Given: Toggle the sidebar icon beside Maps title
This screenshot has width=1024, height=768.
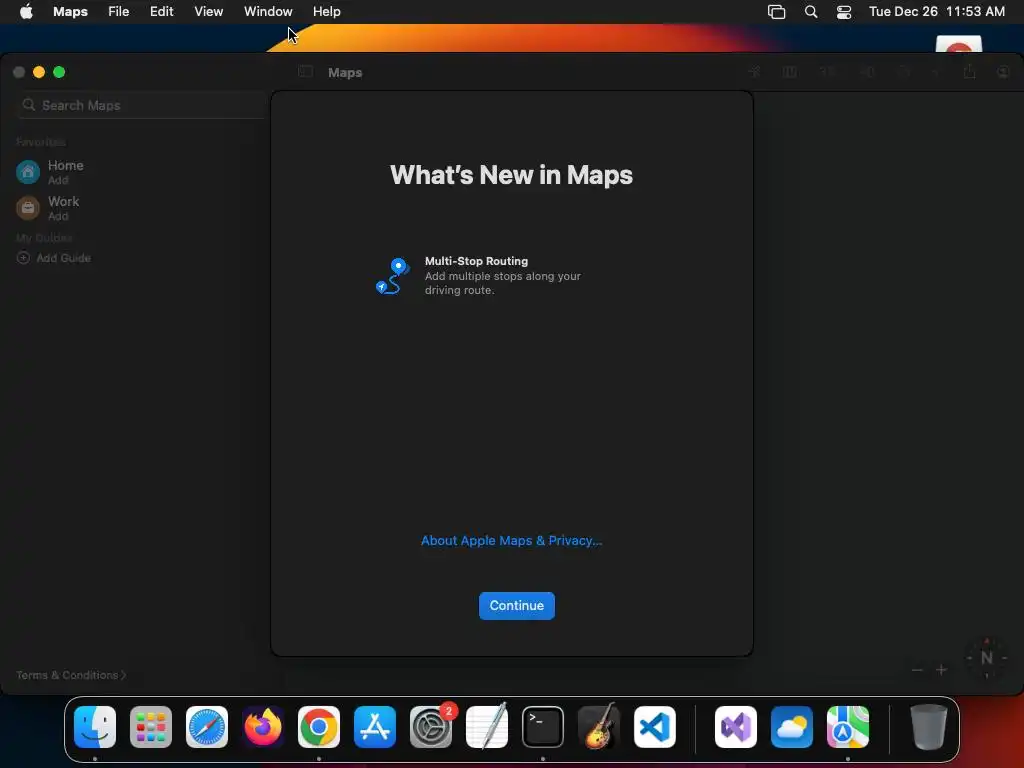Looking at the screenshot, I should coord(305,72).
